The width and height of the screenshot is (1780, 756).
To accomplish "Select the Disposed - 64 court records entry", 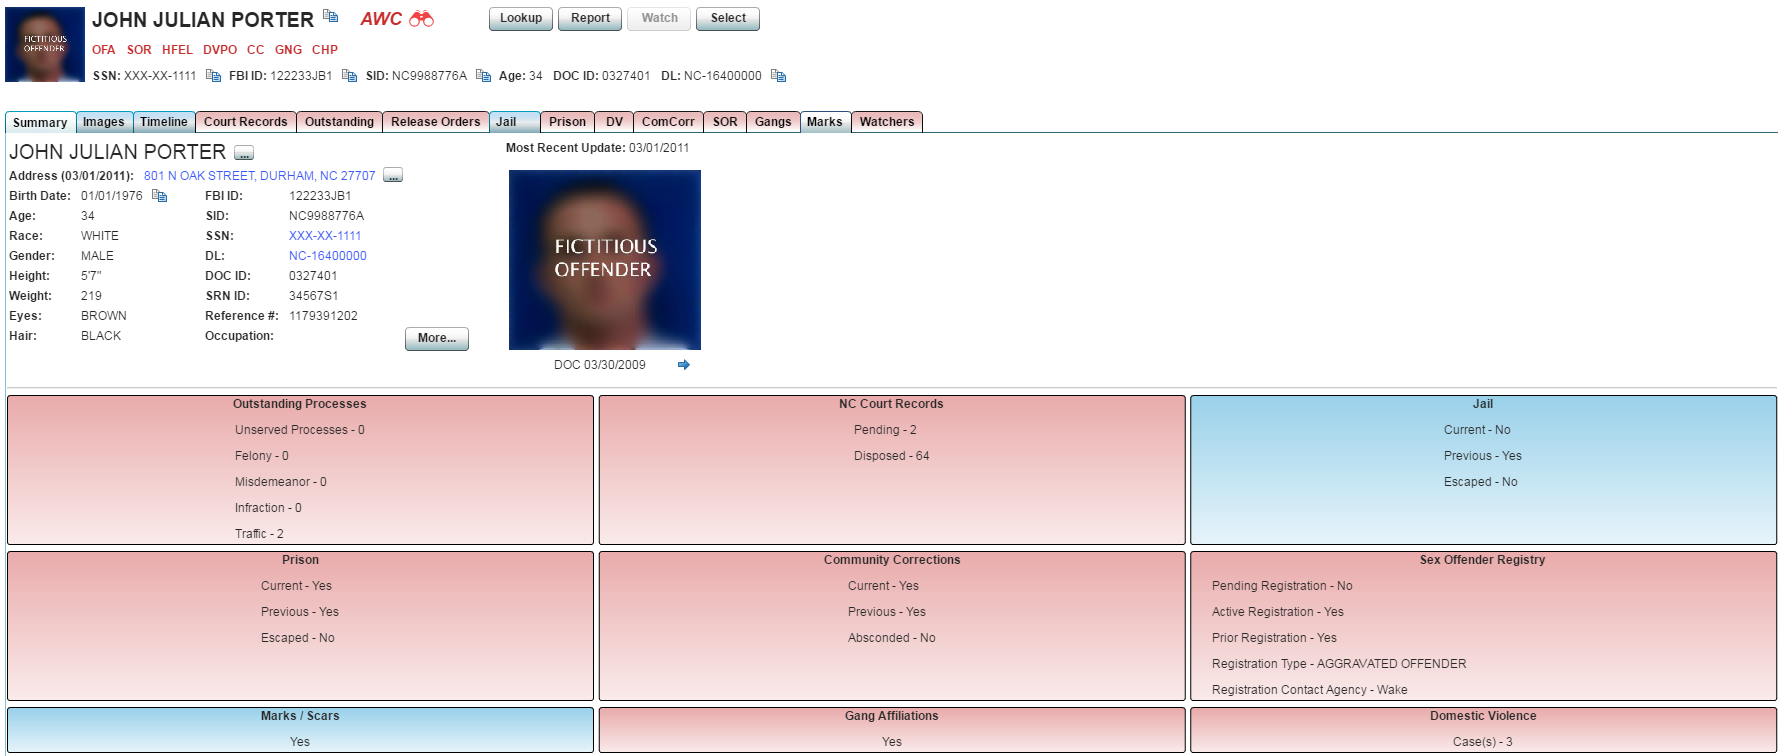I will 892,456.
